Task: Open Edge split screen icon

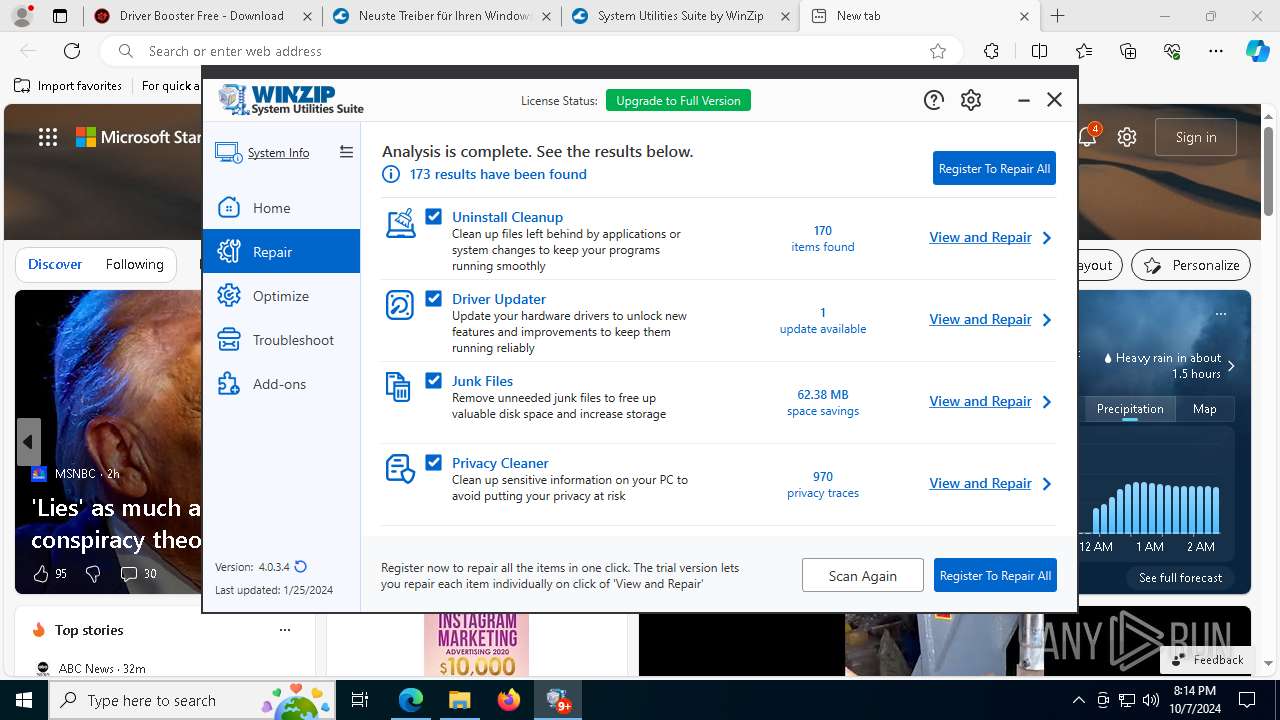Action: pos(1039,51)
